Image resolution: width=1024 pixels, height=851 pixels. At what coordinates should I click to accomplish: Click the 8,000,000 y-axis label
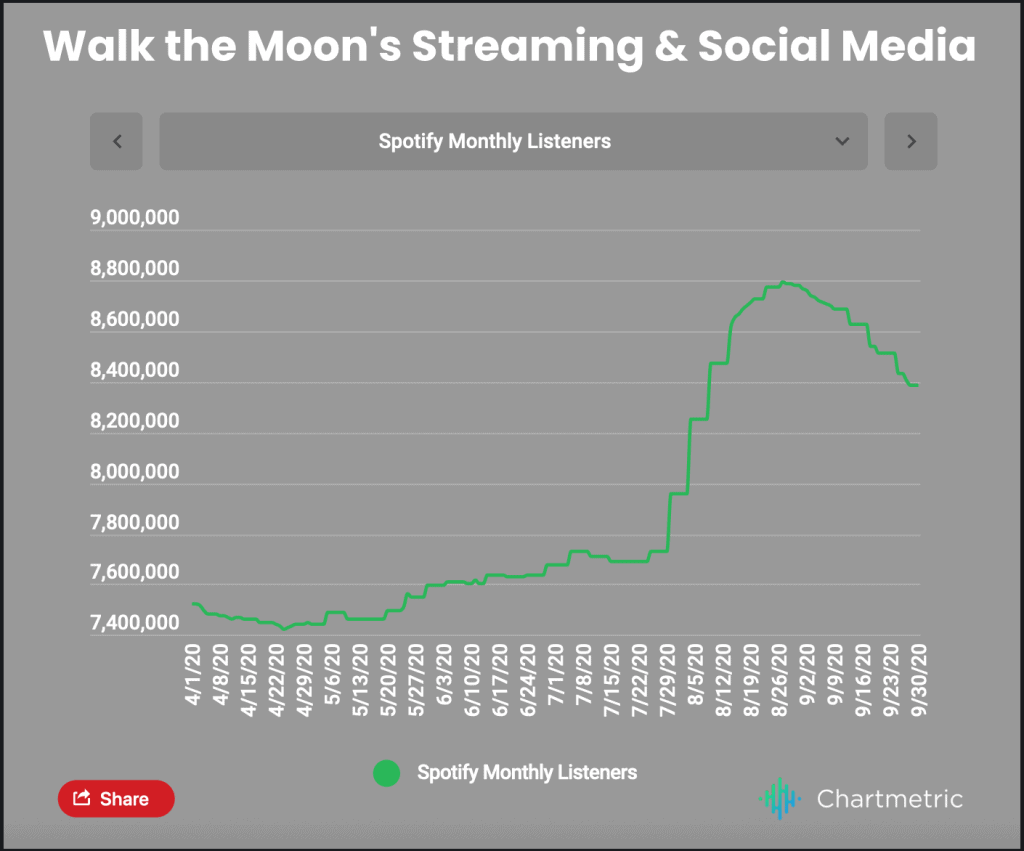pyautogui.click(x=135, y=471)
